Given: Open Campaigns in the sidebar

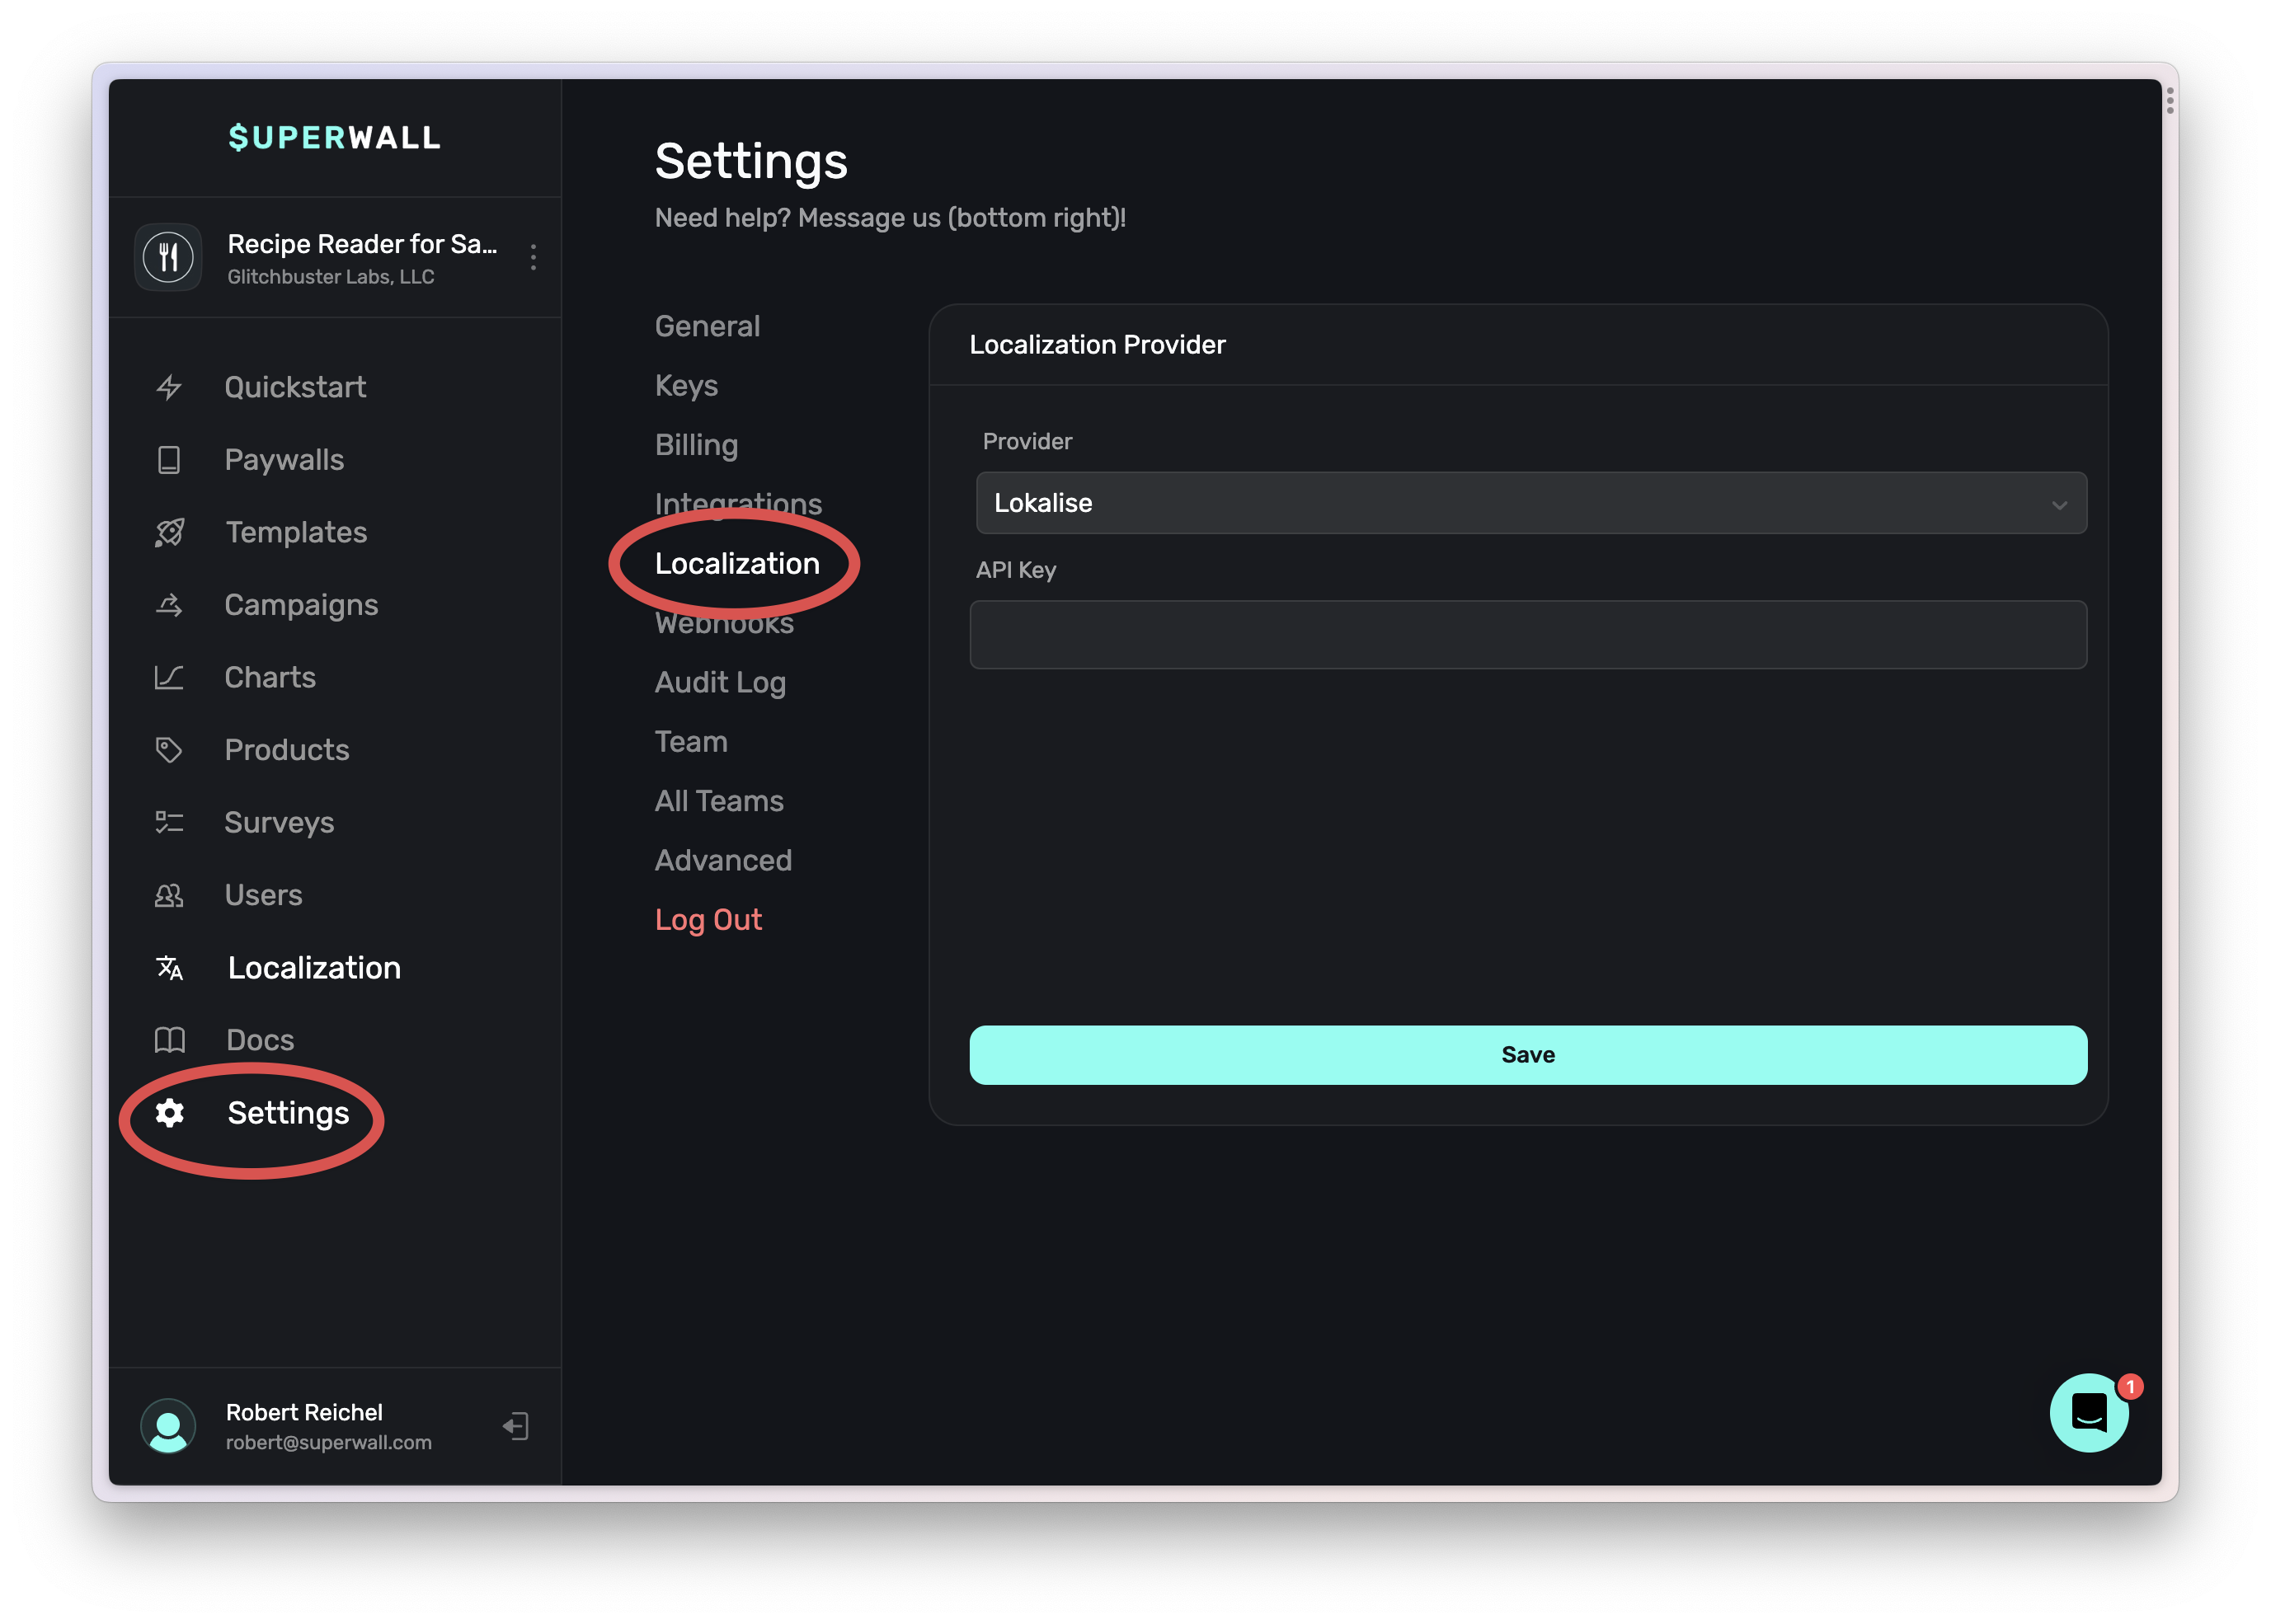Looking at the screenshot, I should [301, 605].
